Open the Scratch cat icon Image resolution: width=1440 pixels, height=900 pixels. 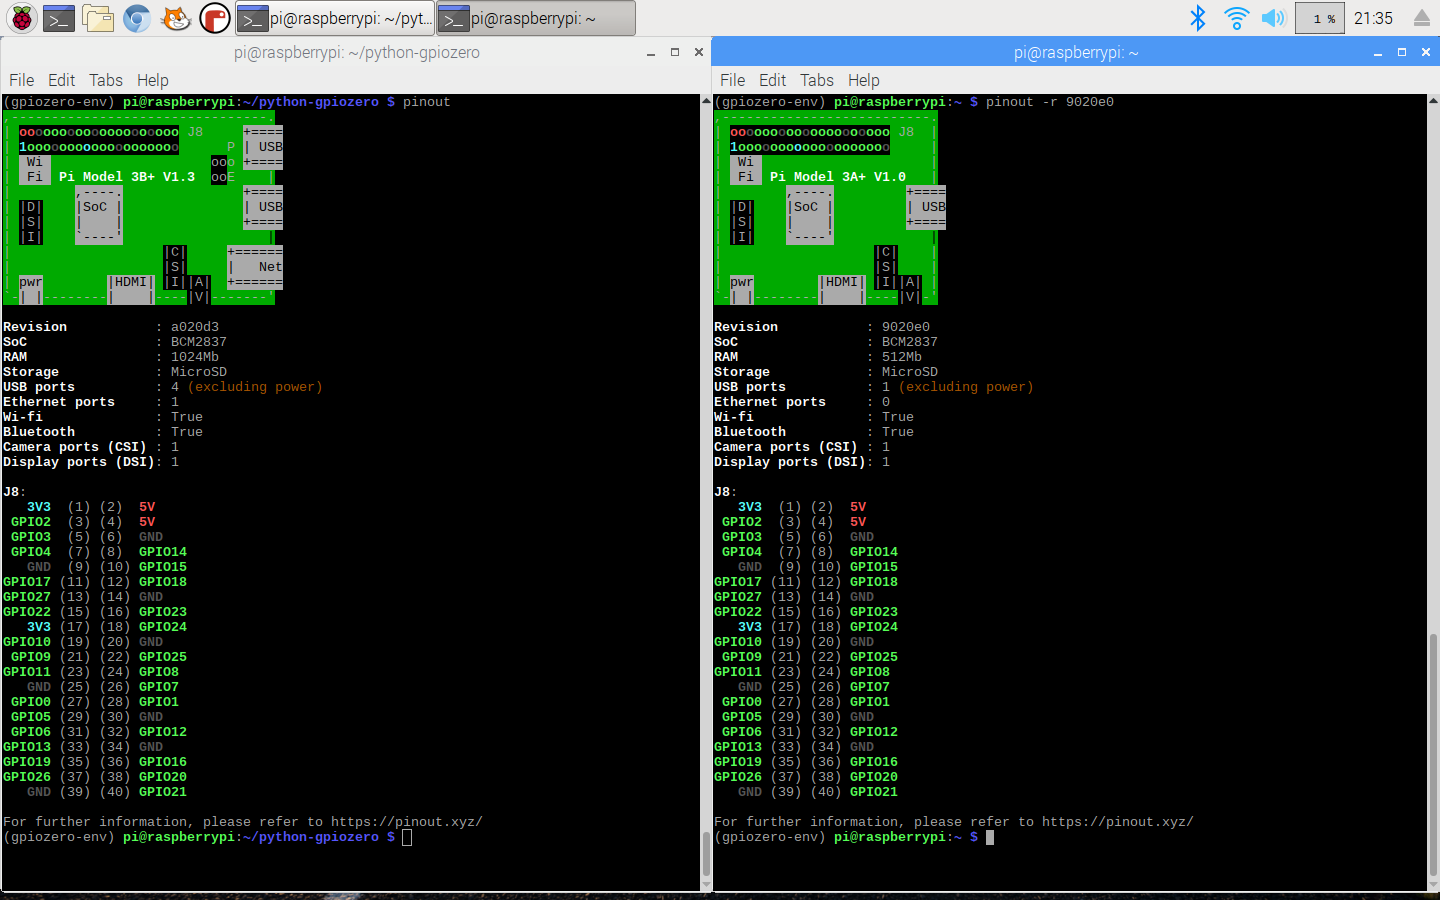[x=176, y=18]
